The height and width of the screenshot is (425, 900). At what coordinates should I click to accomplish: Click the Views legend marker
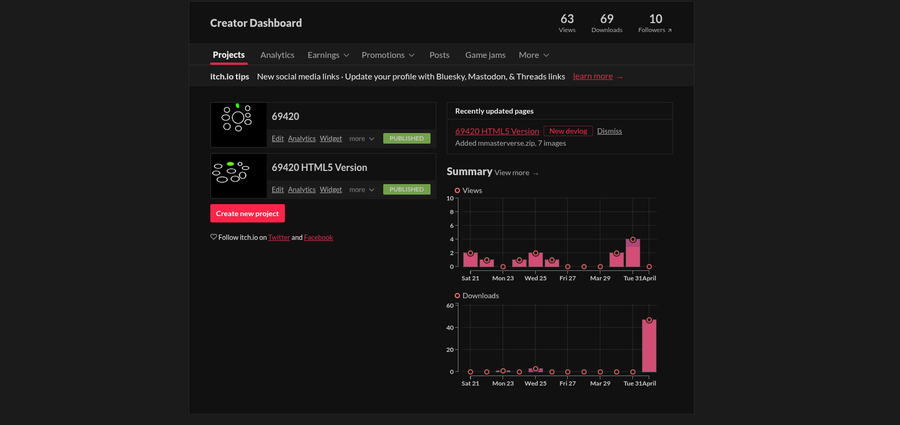pos(457,190)
